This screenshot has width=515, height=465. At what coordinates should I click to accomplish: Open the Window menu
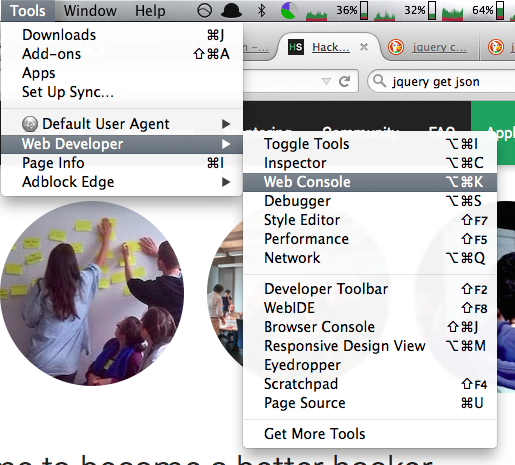[x=90, y=11]
